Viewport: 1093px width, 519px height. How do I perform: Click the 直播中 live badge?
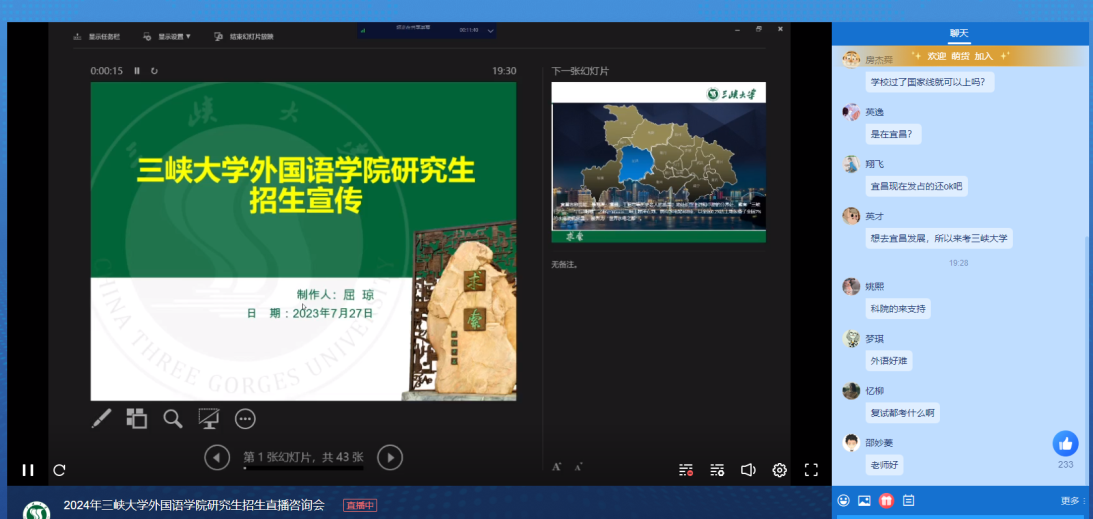coord(360,505)
